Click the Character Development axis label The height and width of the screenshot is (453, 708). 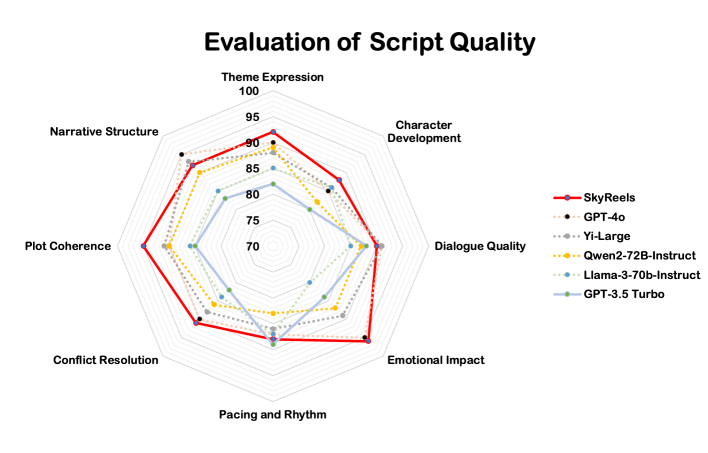[x=424, y=131]
